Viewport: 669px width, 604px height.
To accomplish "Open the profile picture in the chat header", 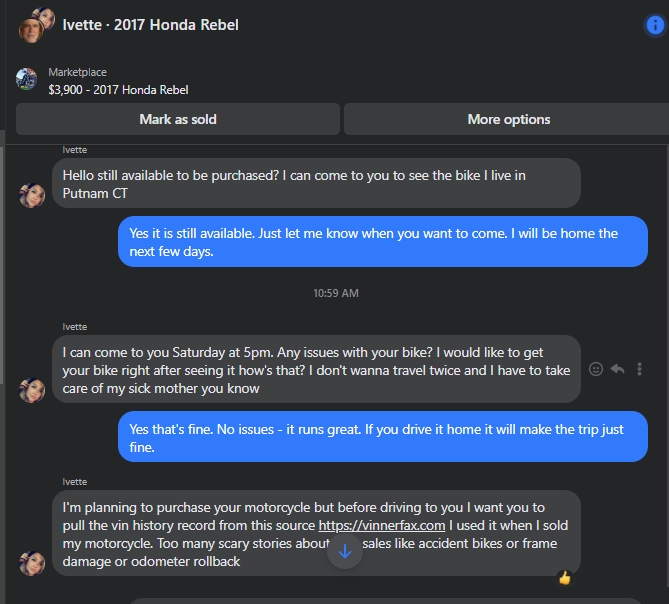I will (37, 25).
